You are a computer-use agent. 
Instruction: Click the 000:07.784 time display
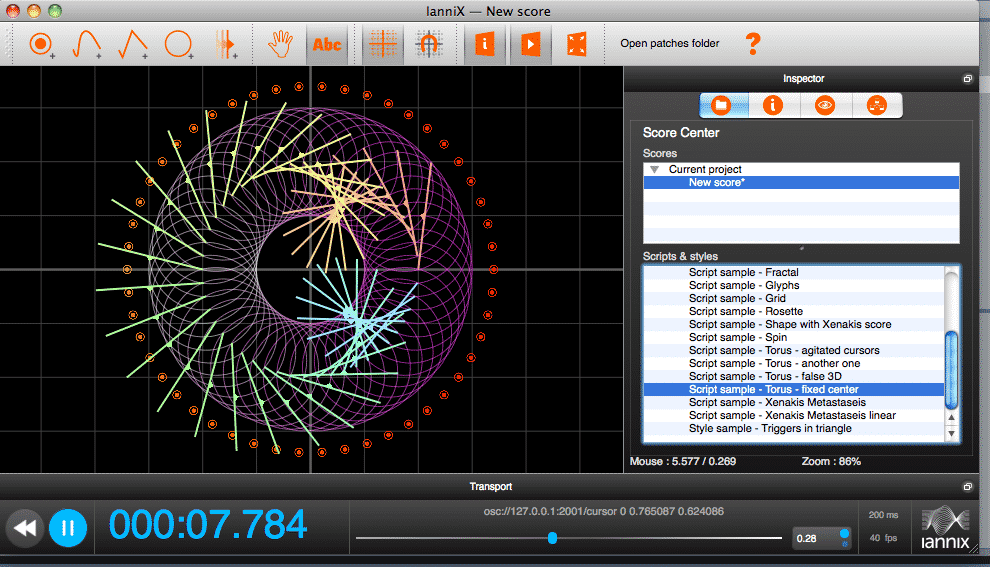(x=208, y=525)
